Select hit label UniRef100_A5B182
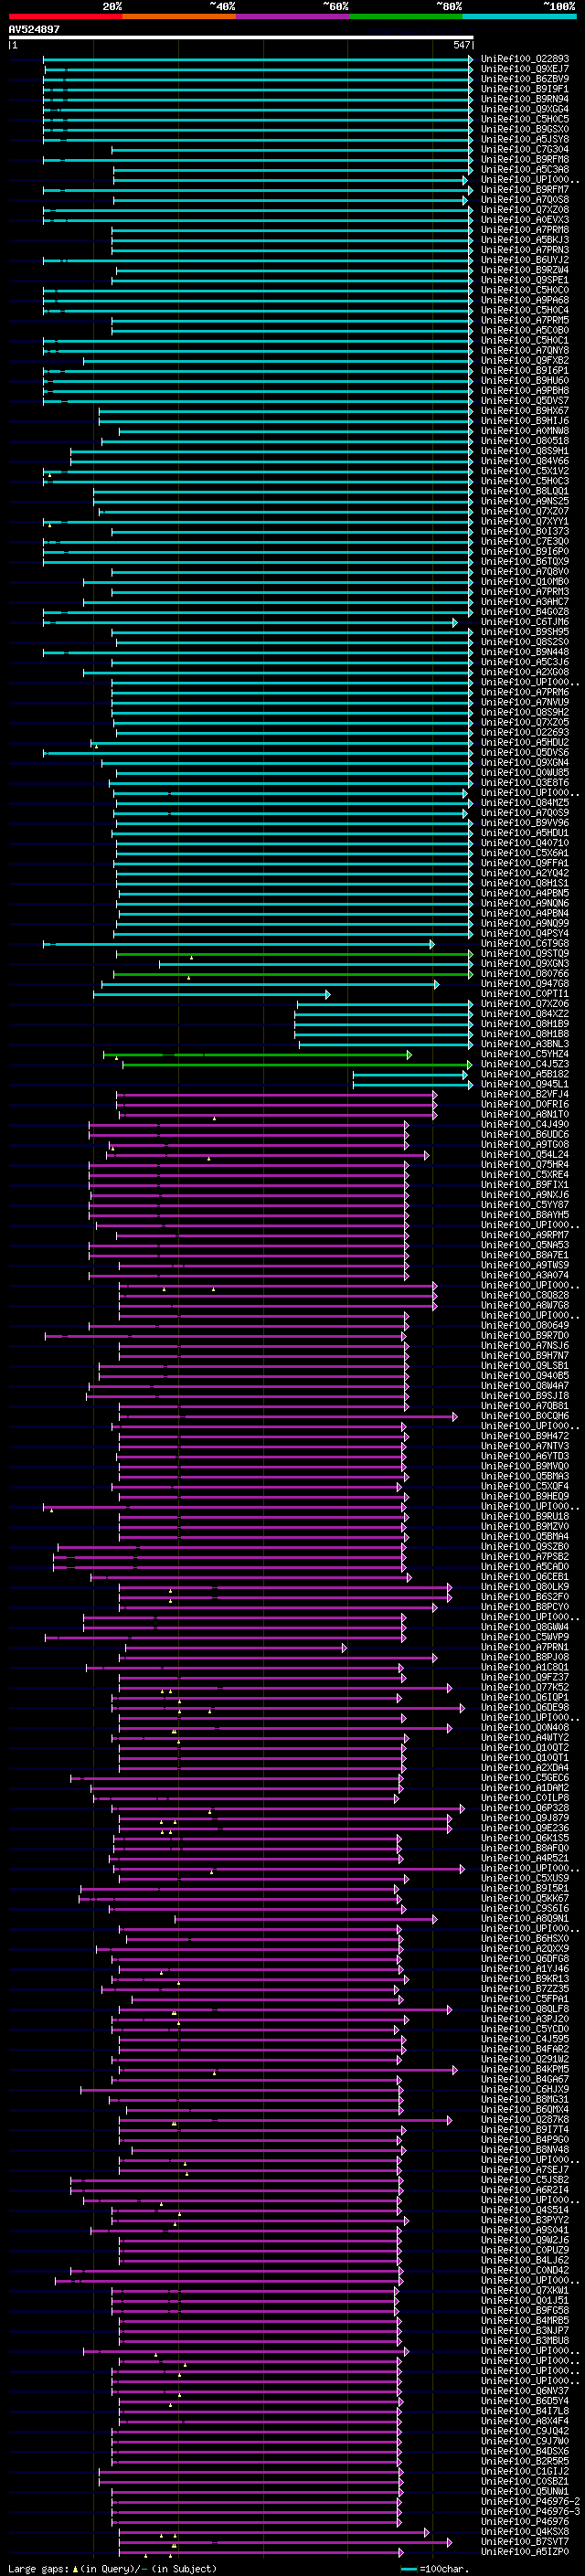This screenshot has width=585, height=2576. click(525, 1074)
